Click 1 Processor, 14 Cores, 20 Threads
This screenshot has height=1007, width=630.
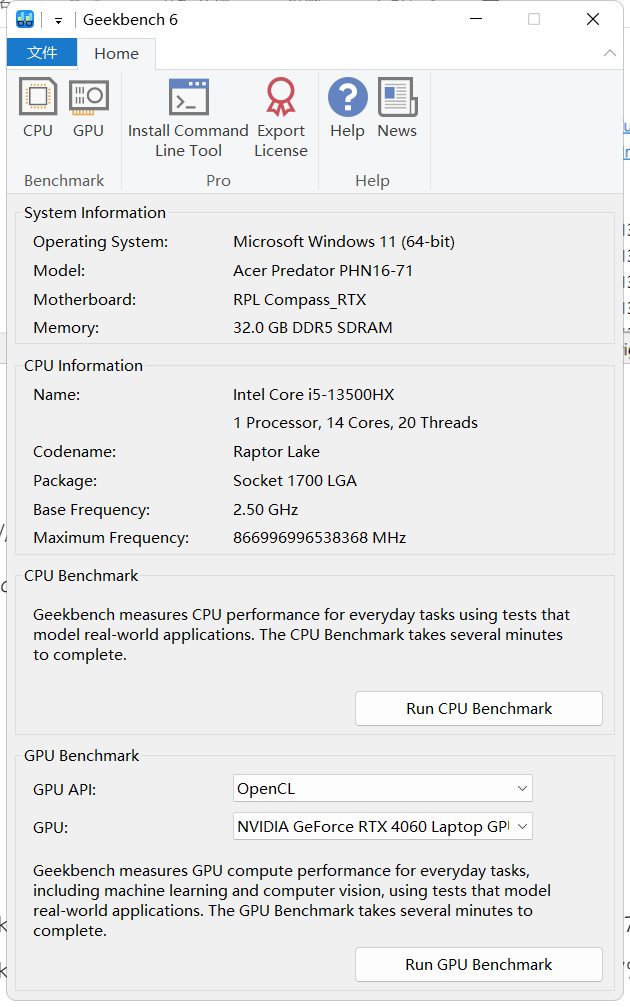tap(355, 423)
